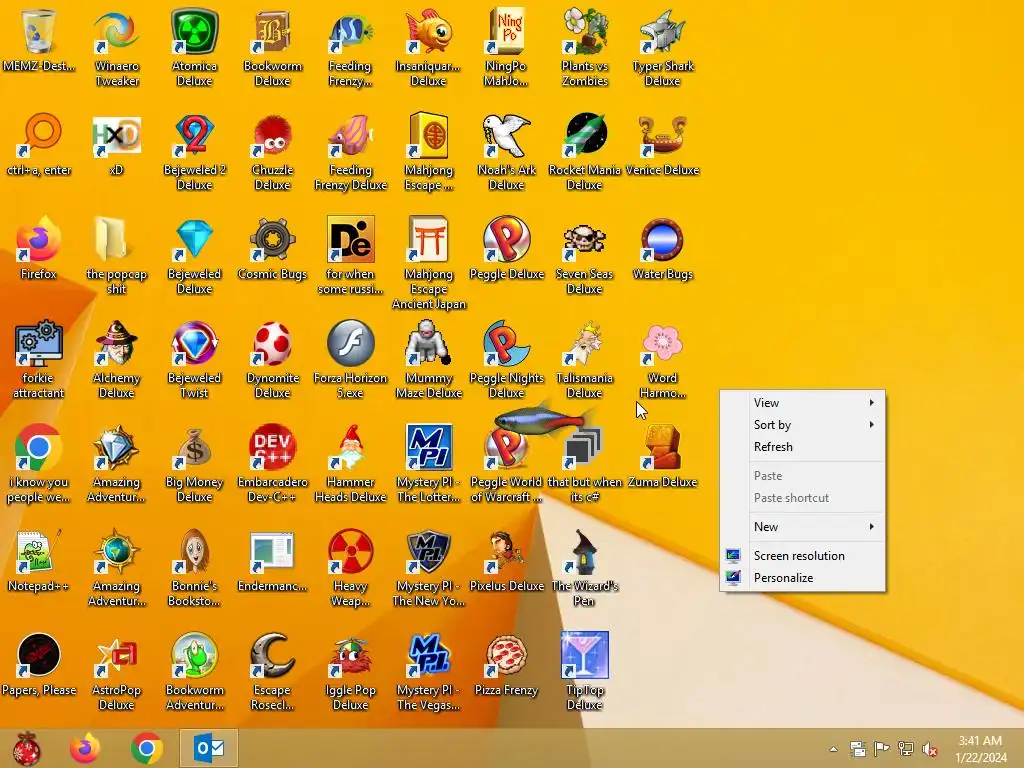Show hidden tray icons arrow
This screenshot has height=768, width=1024.
pyautogui.click(x=833, y=749)
